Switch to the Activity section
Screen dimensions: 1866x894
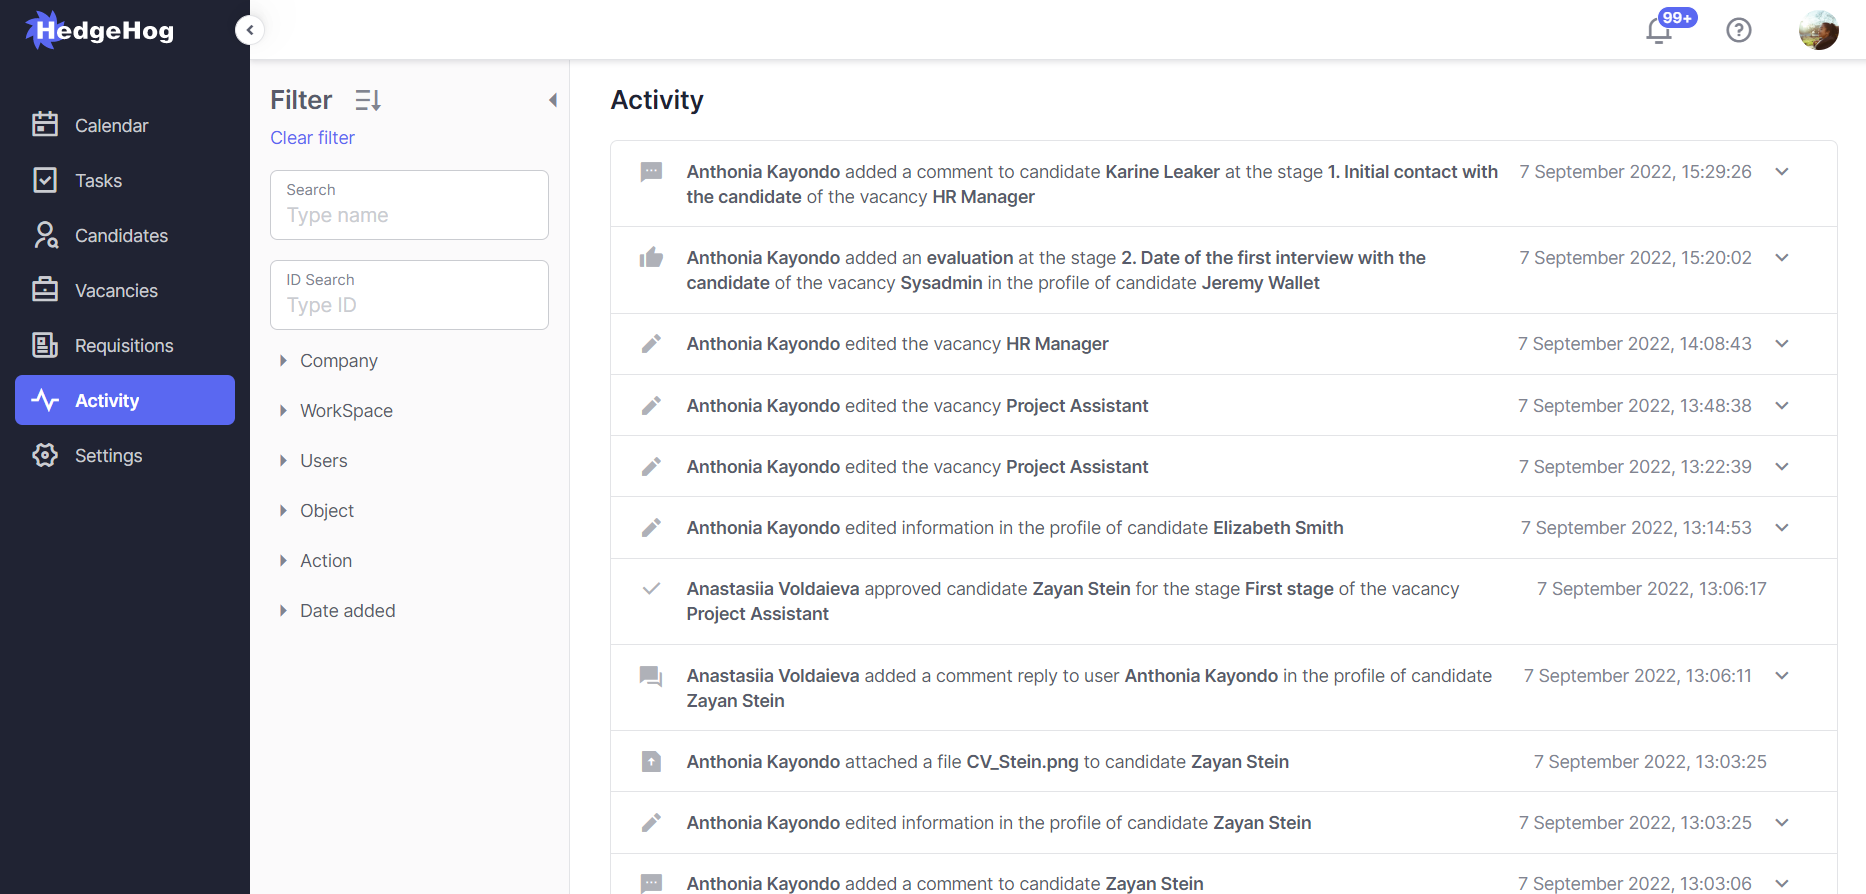107,400
